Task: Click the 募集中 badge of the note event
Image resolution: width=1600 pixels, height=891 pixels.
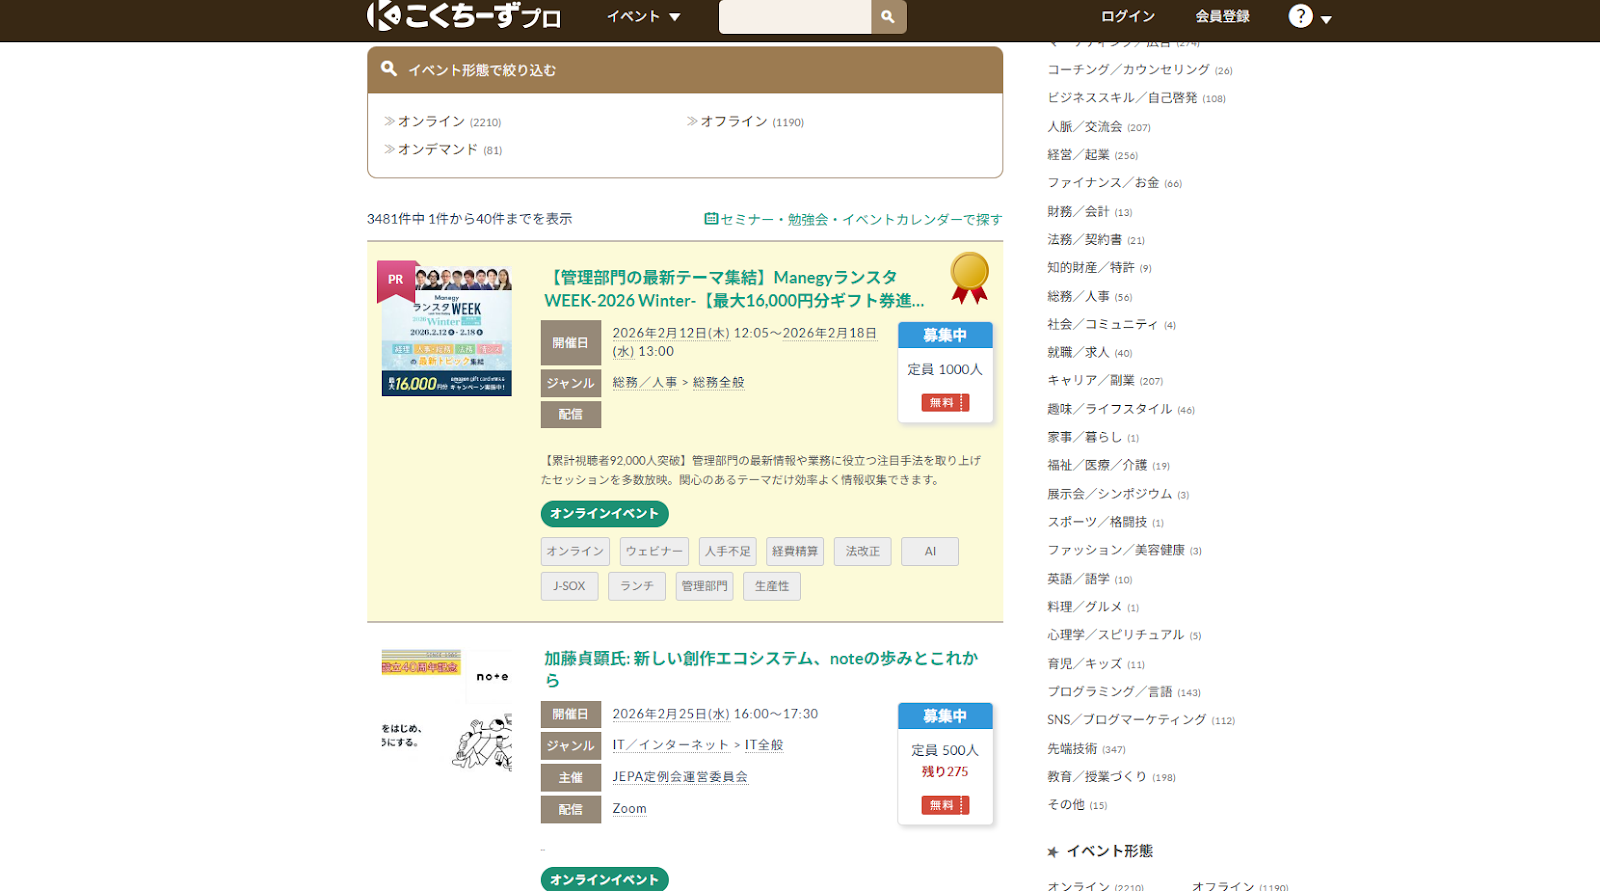Action: 945,716
